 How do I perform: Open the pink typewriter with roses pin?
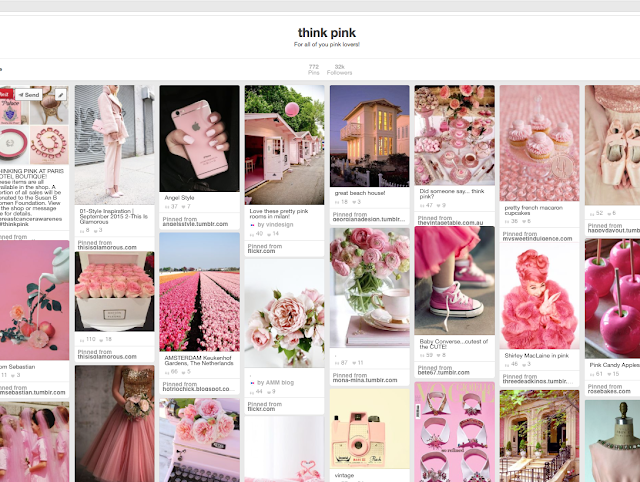click(200, 440)
